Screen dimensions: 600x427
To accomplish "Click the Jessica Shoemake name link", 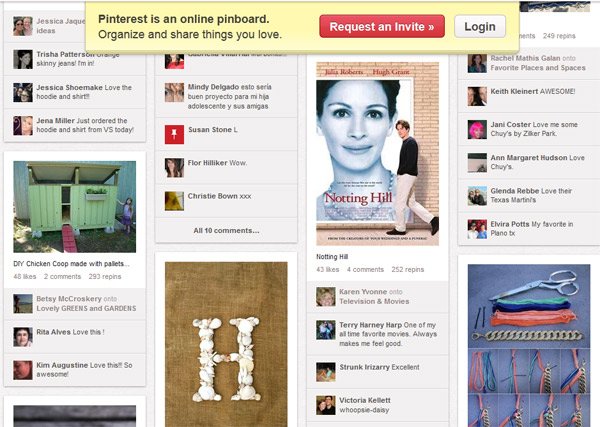I will (x=69, y=87).
